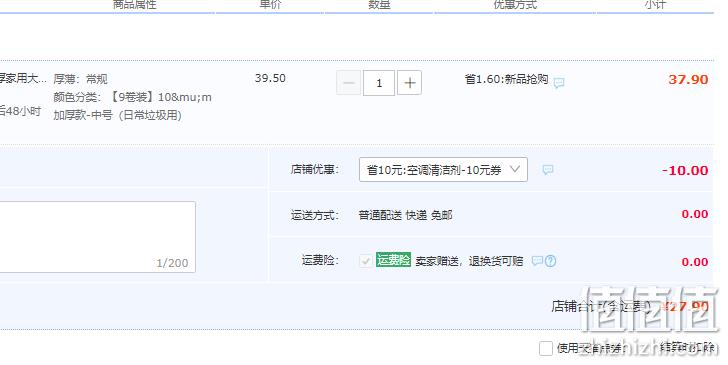The height and width of the screenshot is (365, 728).
Task: Click 颜色分类 【9卷装】 attribute text
Action: [x=132, y=97]
